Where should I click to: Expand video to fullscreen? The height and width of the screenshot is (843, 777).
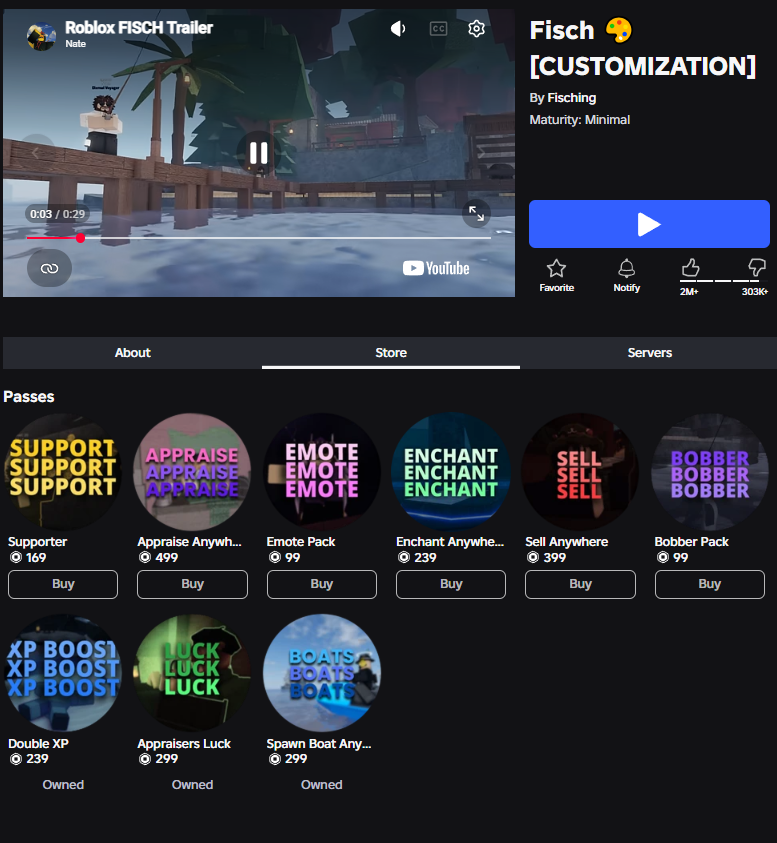coord(476,213)
